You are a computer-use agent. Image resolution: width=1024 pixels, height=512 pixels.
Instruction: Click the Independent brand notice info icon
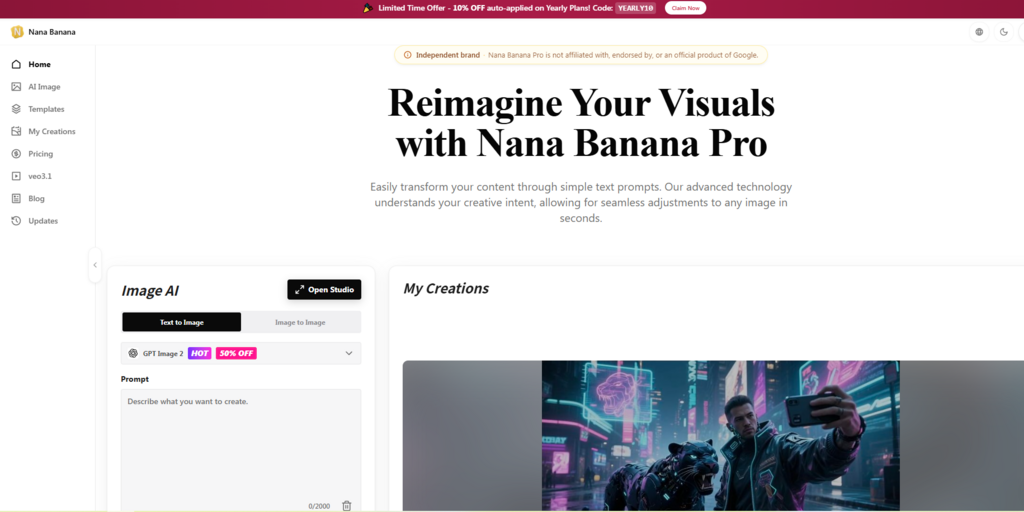[x=408, y=55]
